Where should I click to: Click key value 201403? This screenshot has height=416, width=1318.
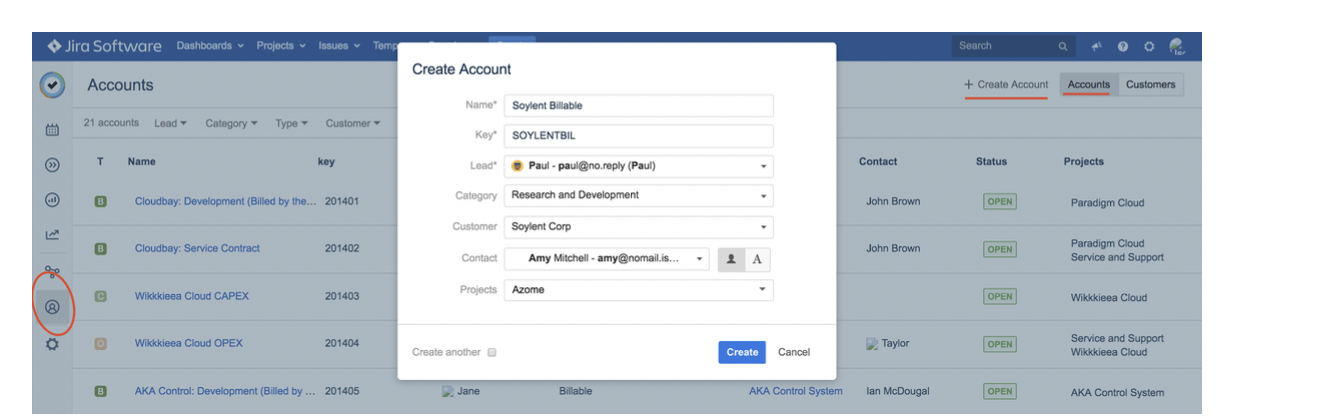point(342,296)
